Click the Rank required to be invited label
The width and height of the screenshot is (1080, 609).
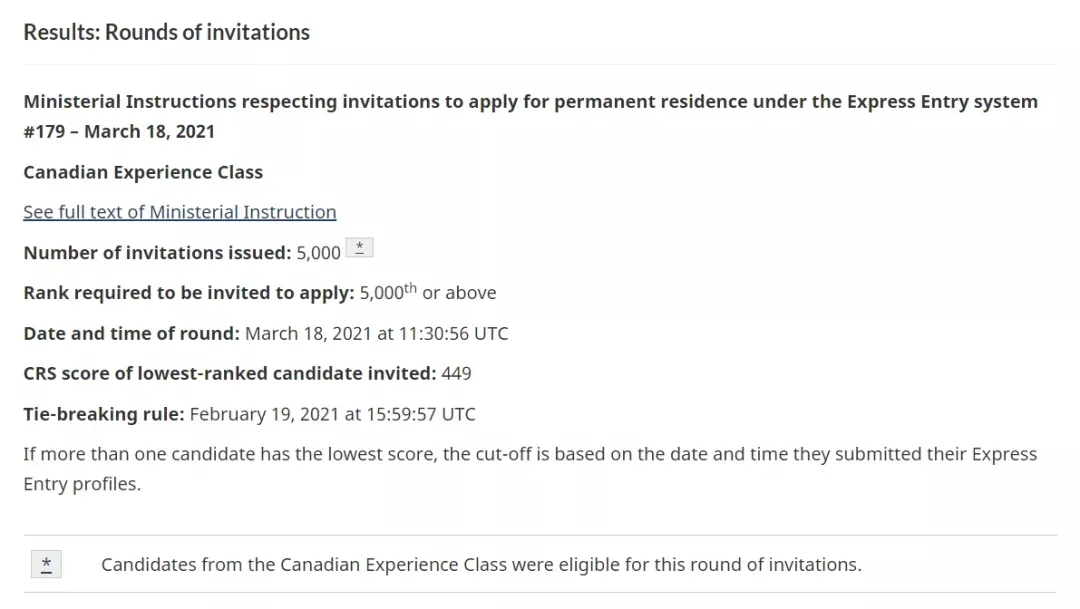point(189,293)
